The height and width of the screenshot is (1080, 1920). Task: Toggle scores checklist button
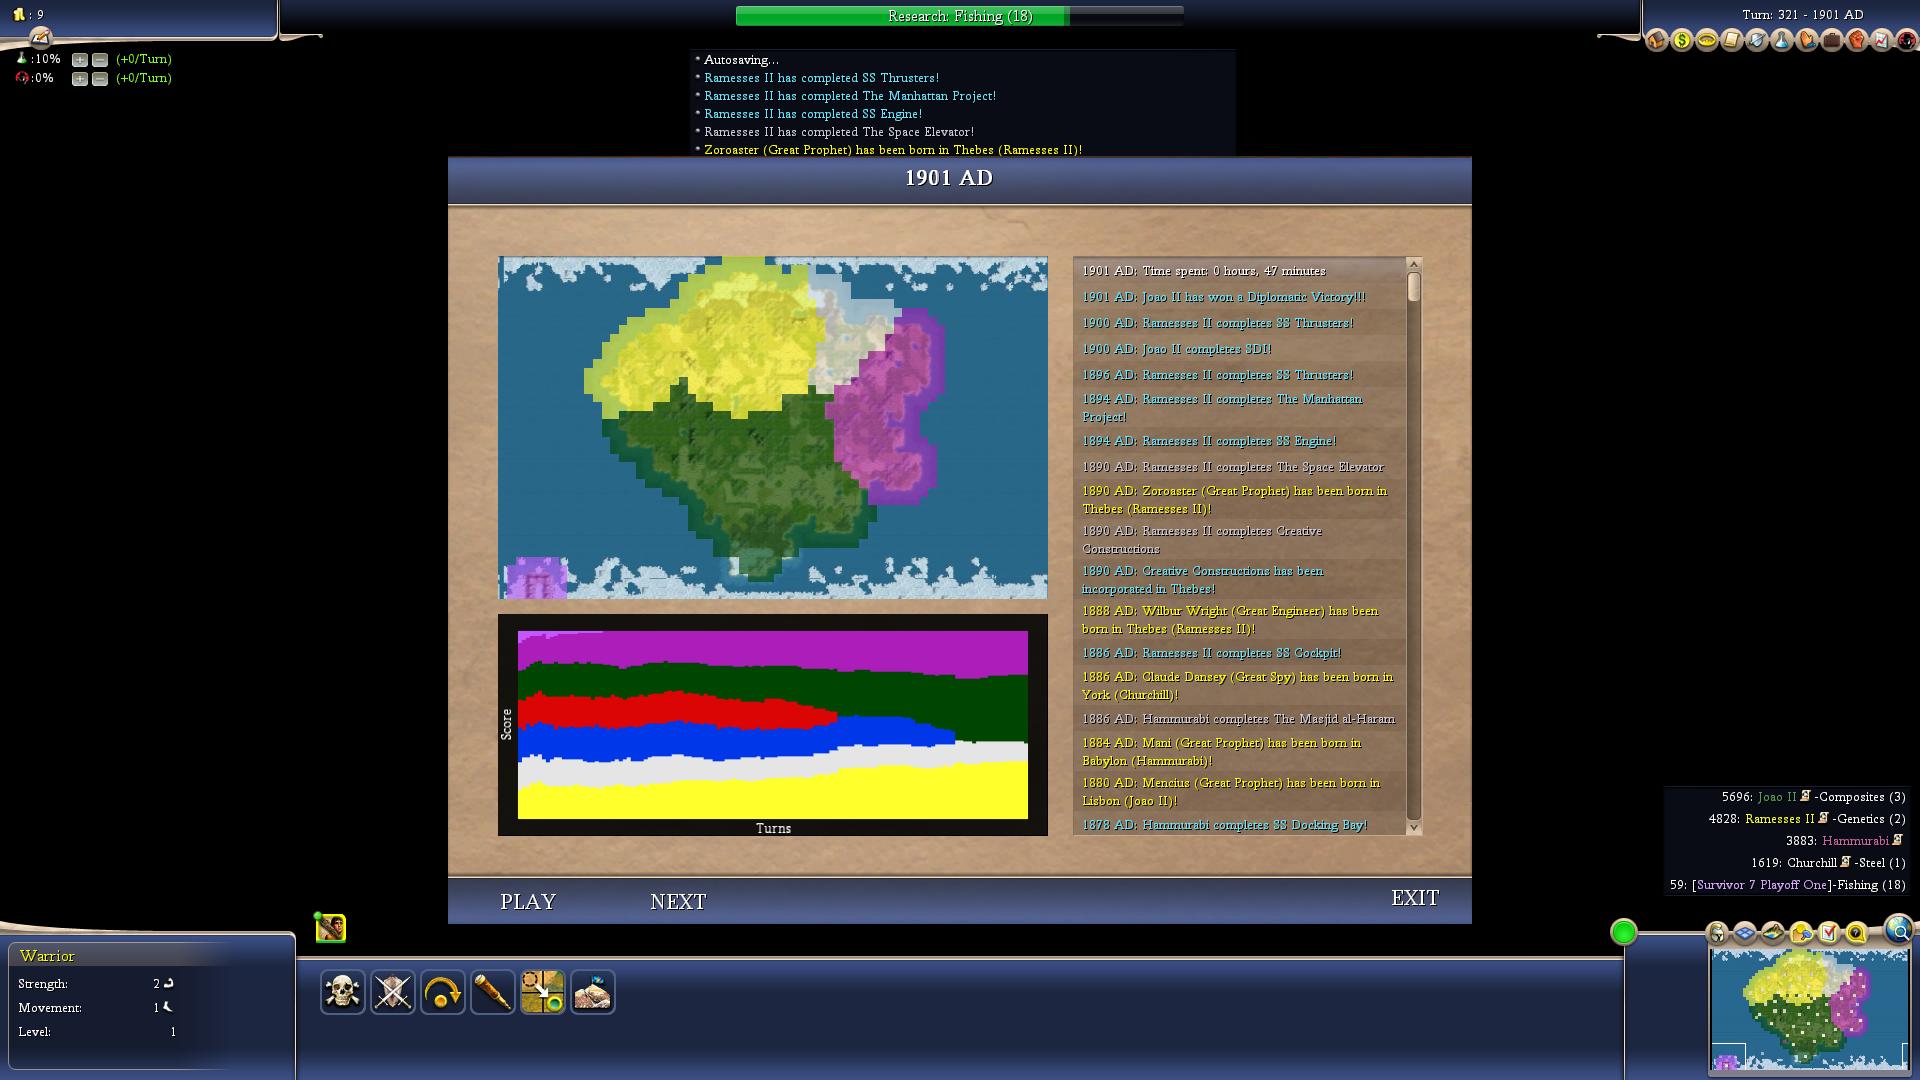tap(1829, 933)
